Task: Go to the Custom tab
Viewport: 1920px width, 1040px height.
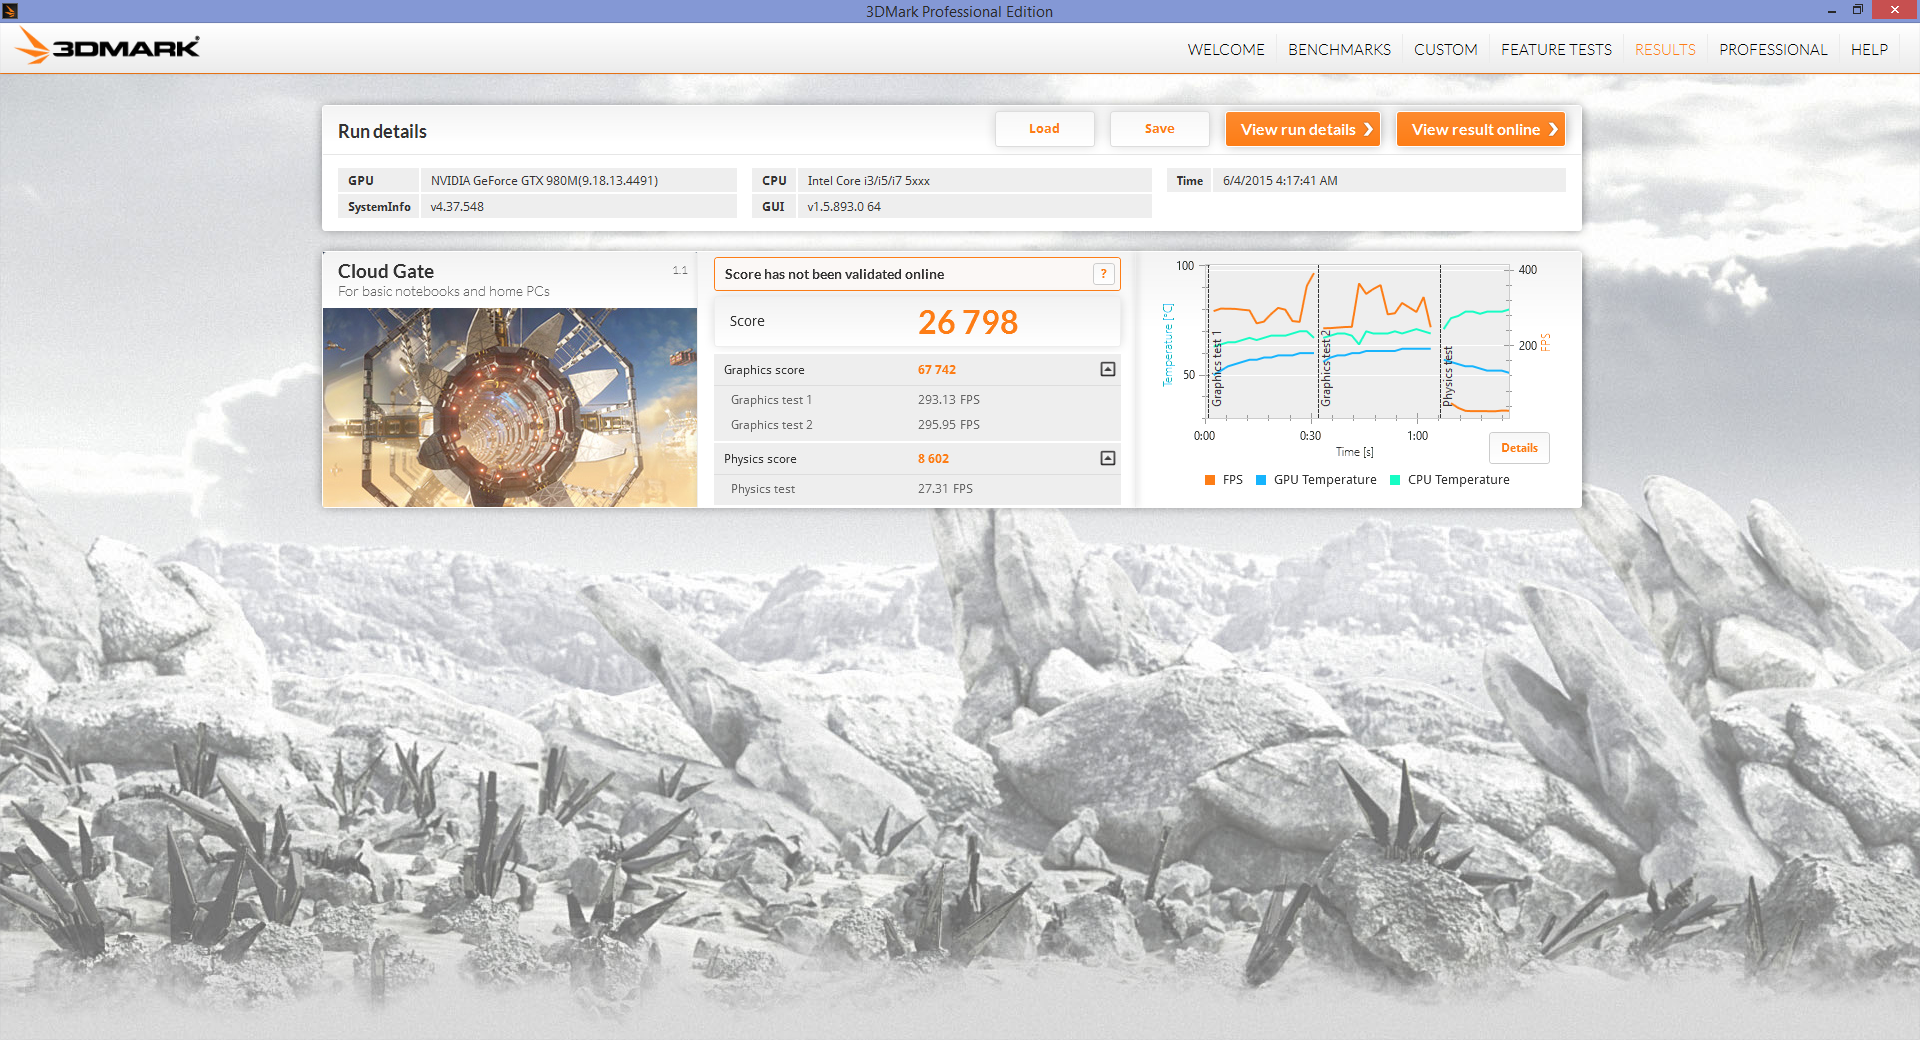Action: coord(1445,49)
